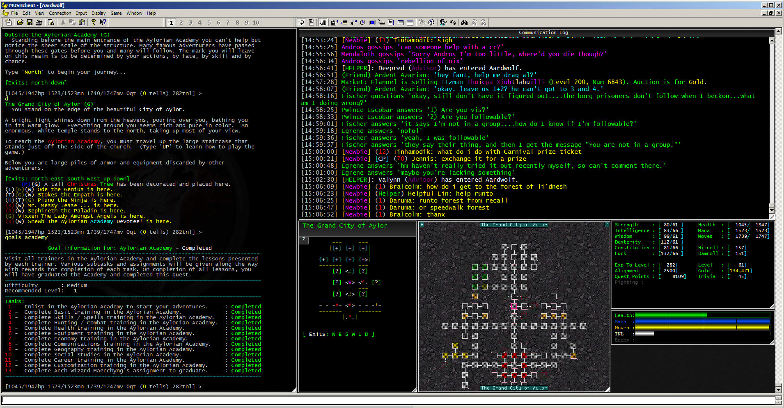Screen dimensions: 784x408
Task: Select numbered tab 1 in the toolbar
Action: (172, 22)
